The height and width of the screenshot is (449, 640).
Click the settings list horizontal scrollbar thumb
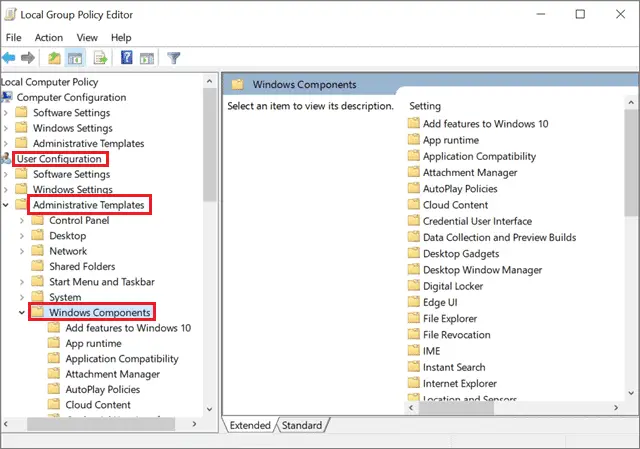456,408
